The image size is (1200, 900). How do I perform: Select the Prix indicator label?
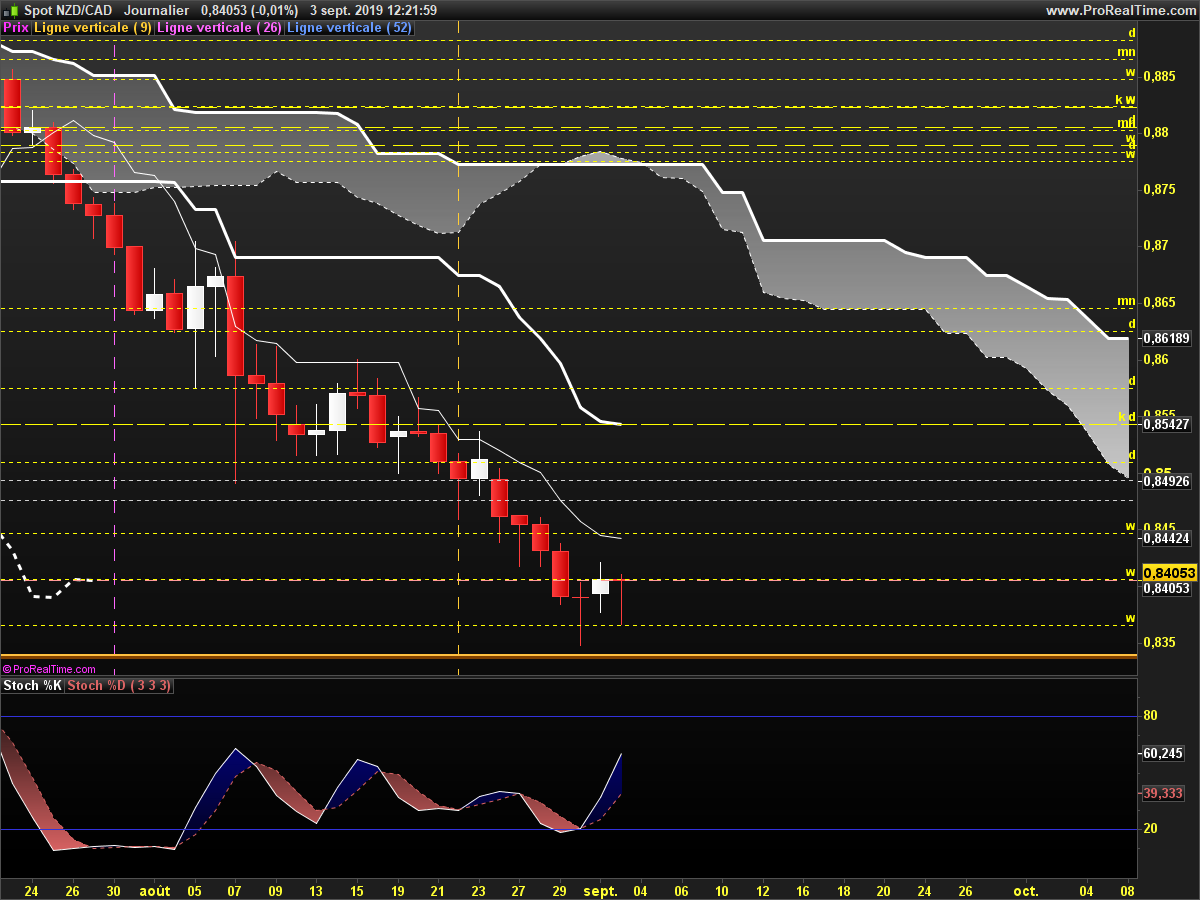pyautogui.click(x=16, y=28)
